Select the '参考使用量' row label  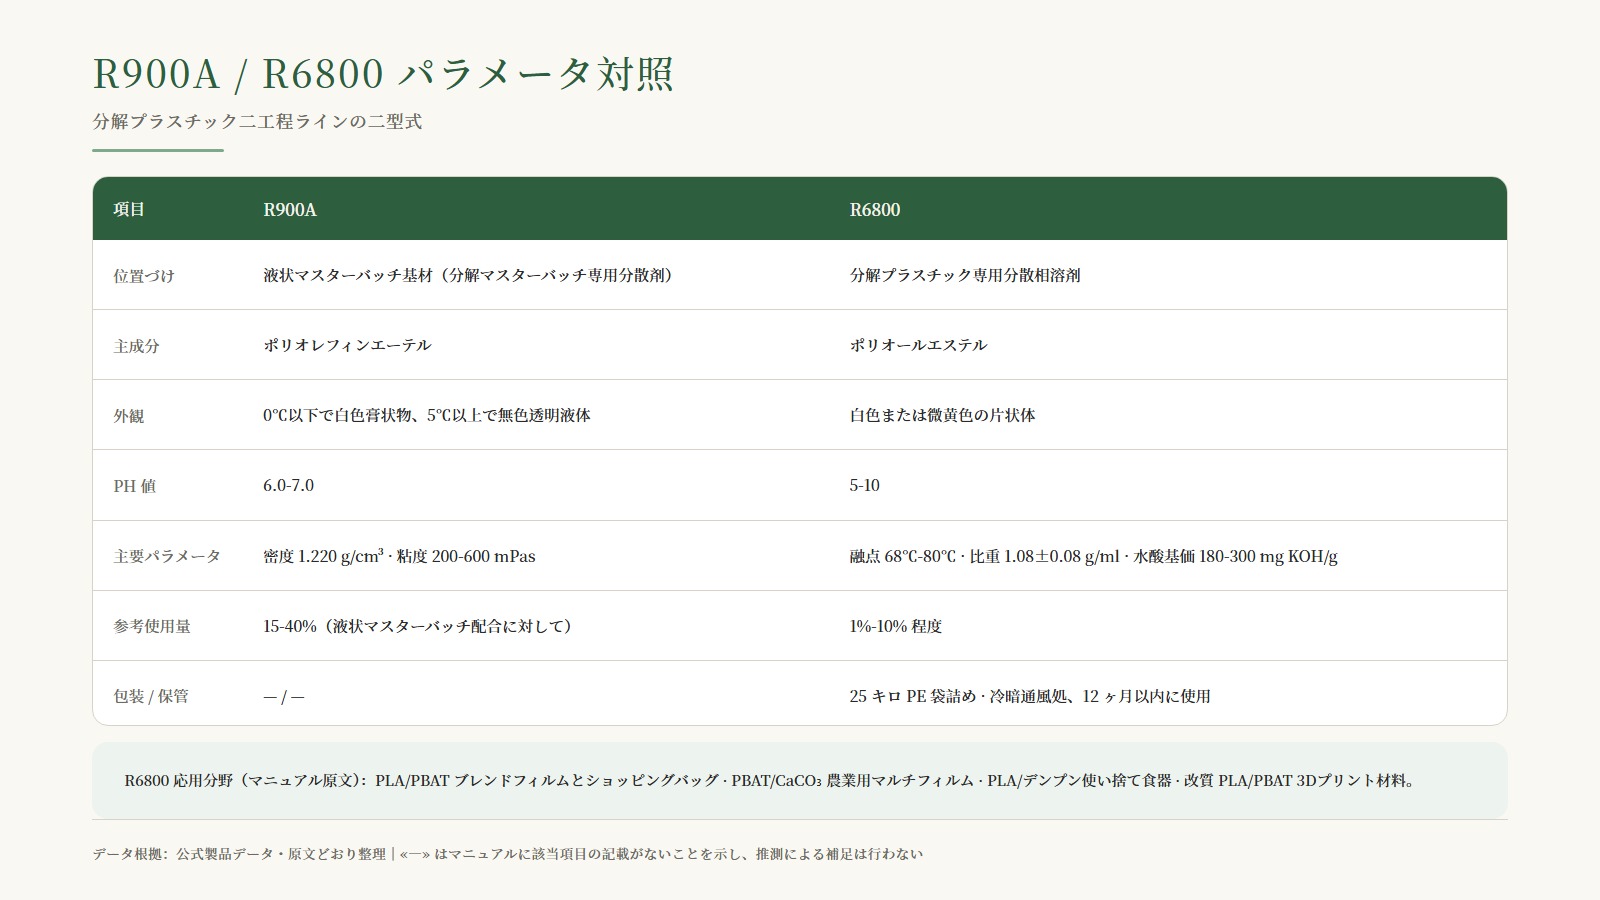[152, 626]
